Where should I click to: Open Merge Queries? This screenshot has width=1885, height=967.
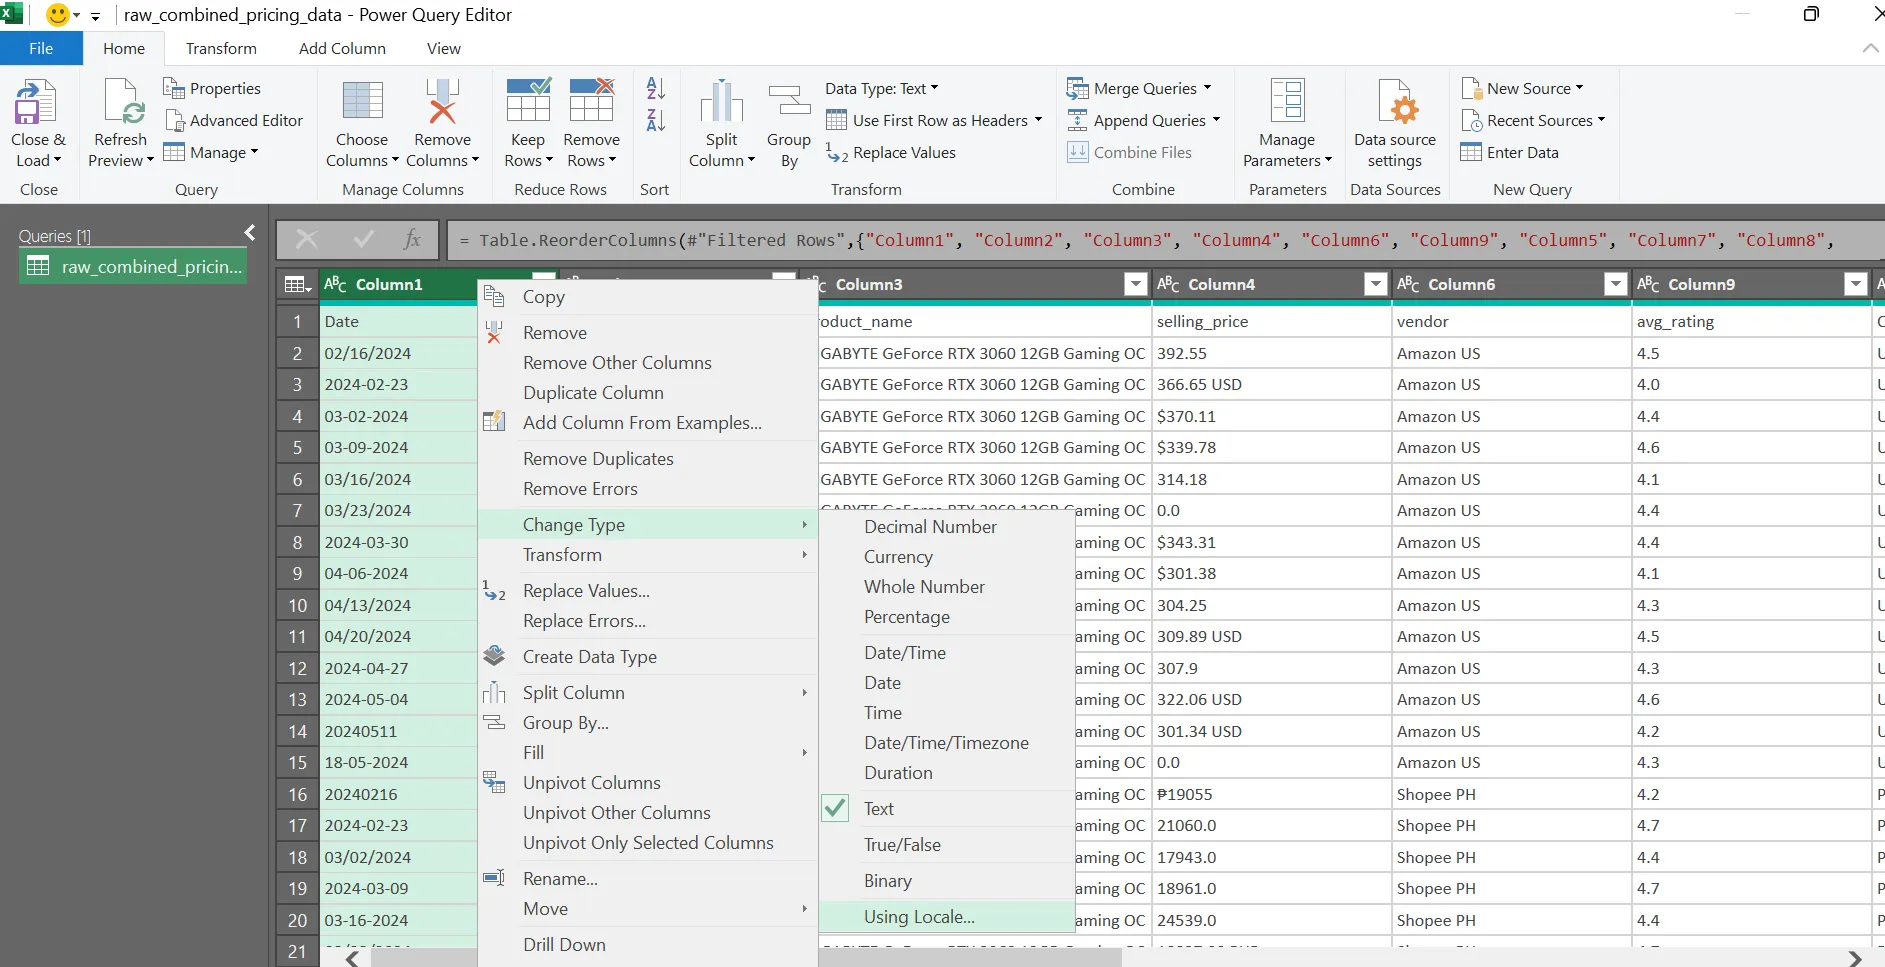coord(1138,88)
